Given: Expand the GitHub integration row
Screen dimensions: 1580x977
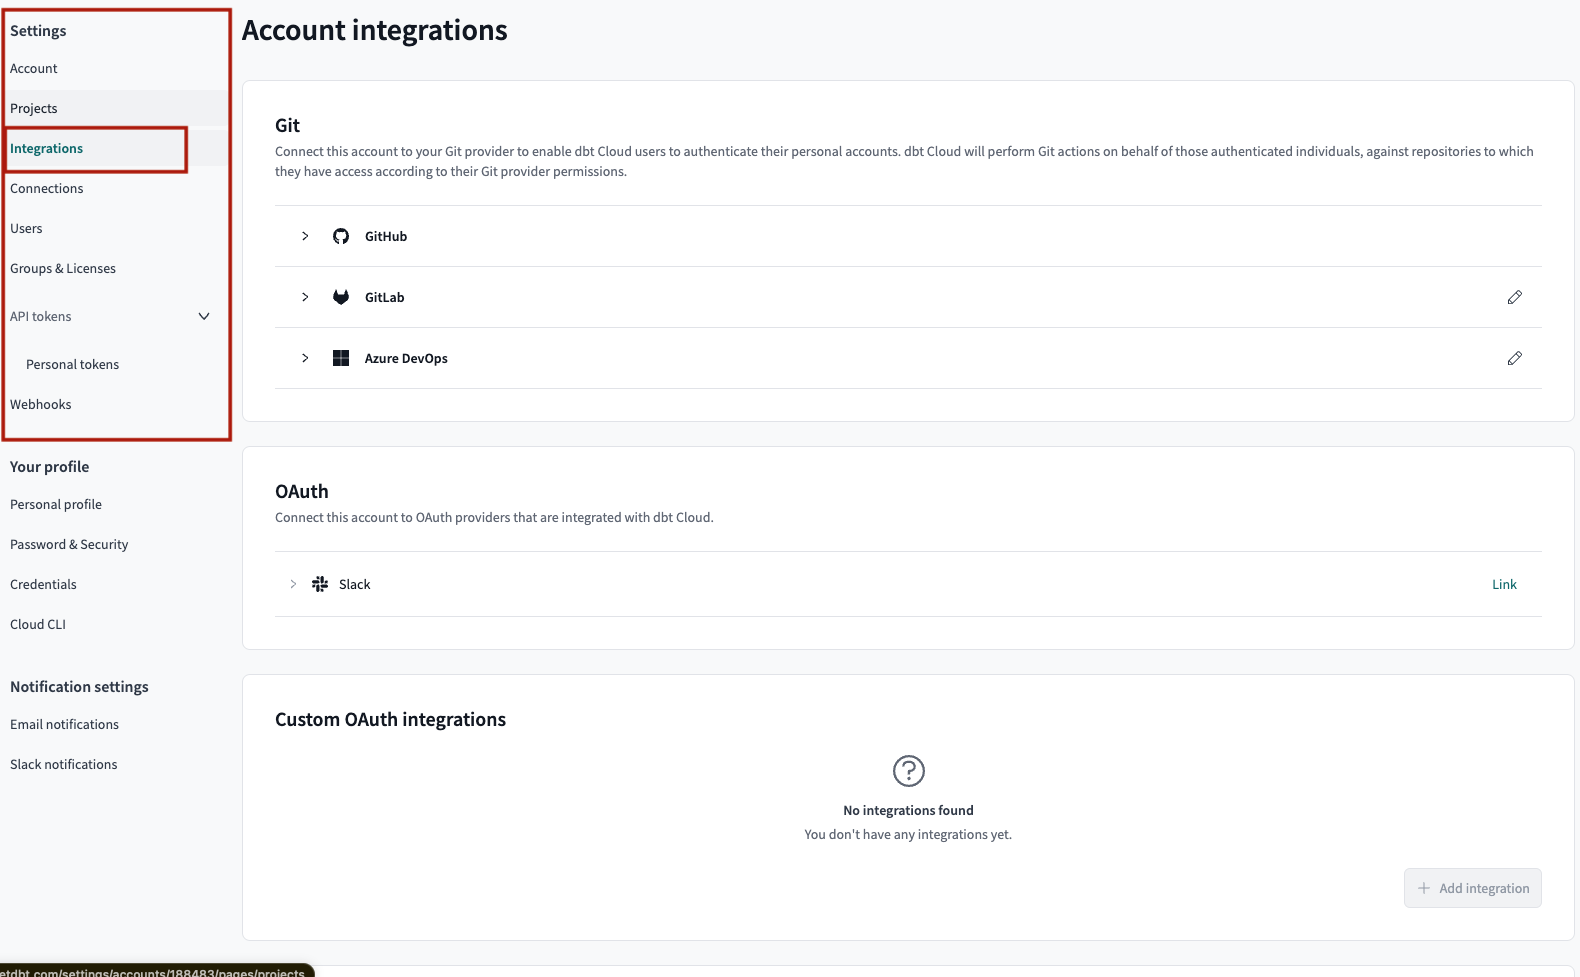Looking at the screenshot, I should click(305, 237).
